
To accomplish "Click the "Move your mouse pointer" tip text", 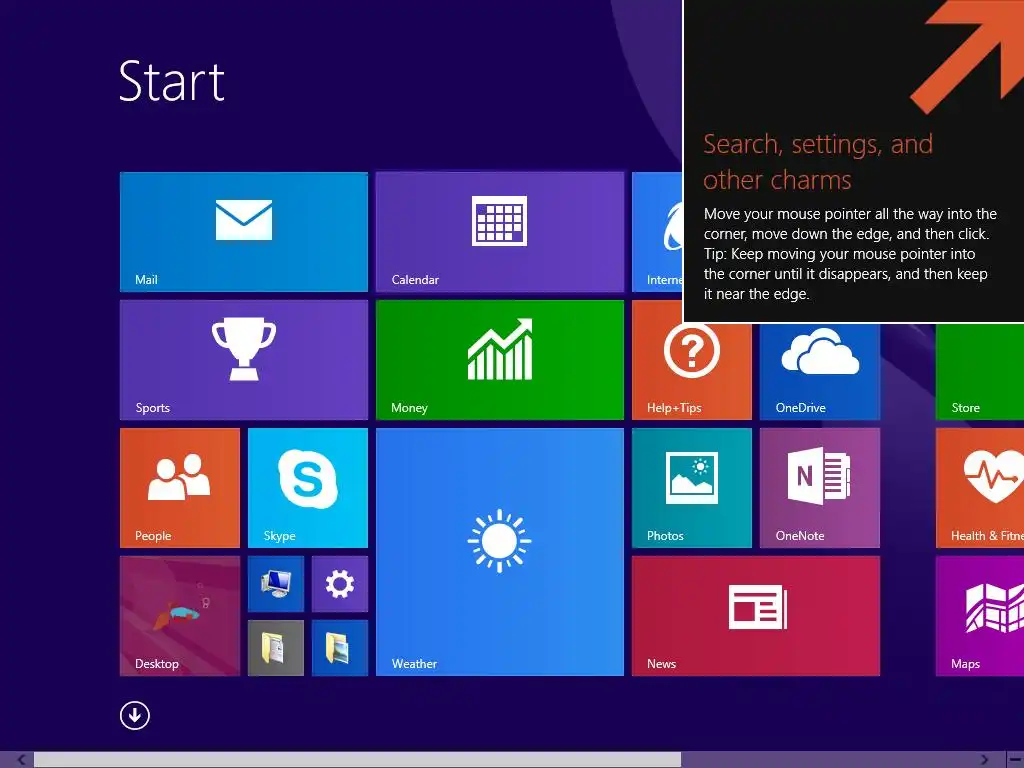I will 850,253.
